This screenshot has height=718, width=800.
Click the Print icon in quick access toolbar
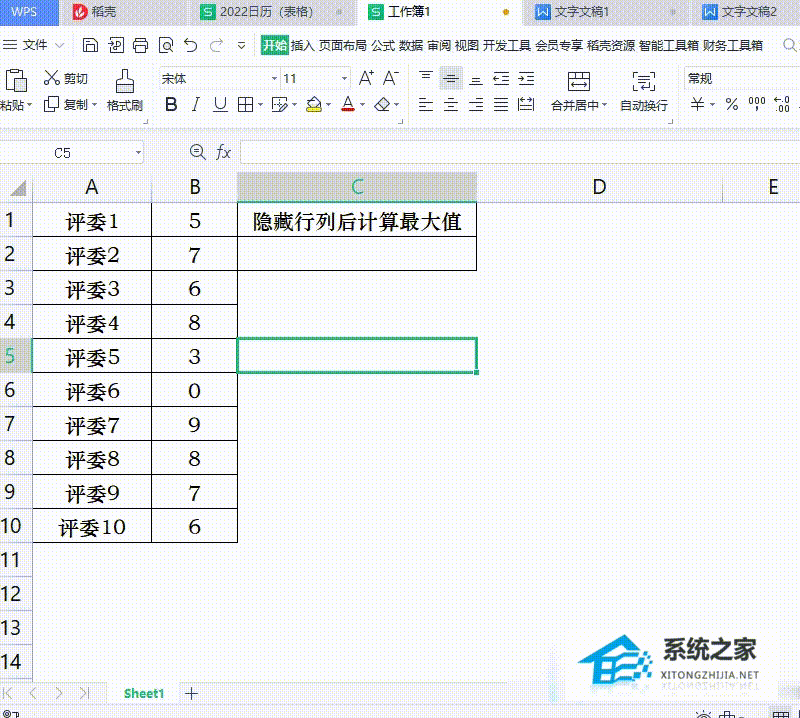[x=141, y=46]
